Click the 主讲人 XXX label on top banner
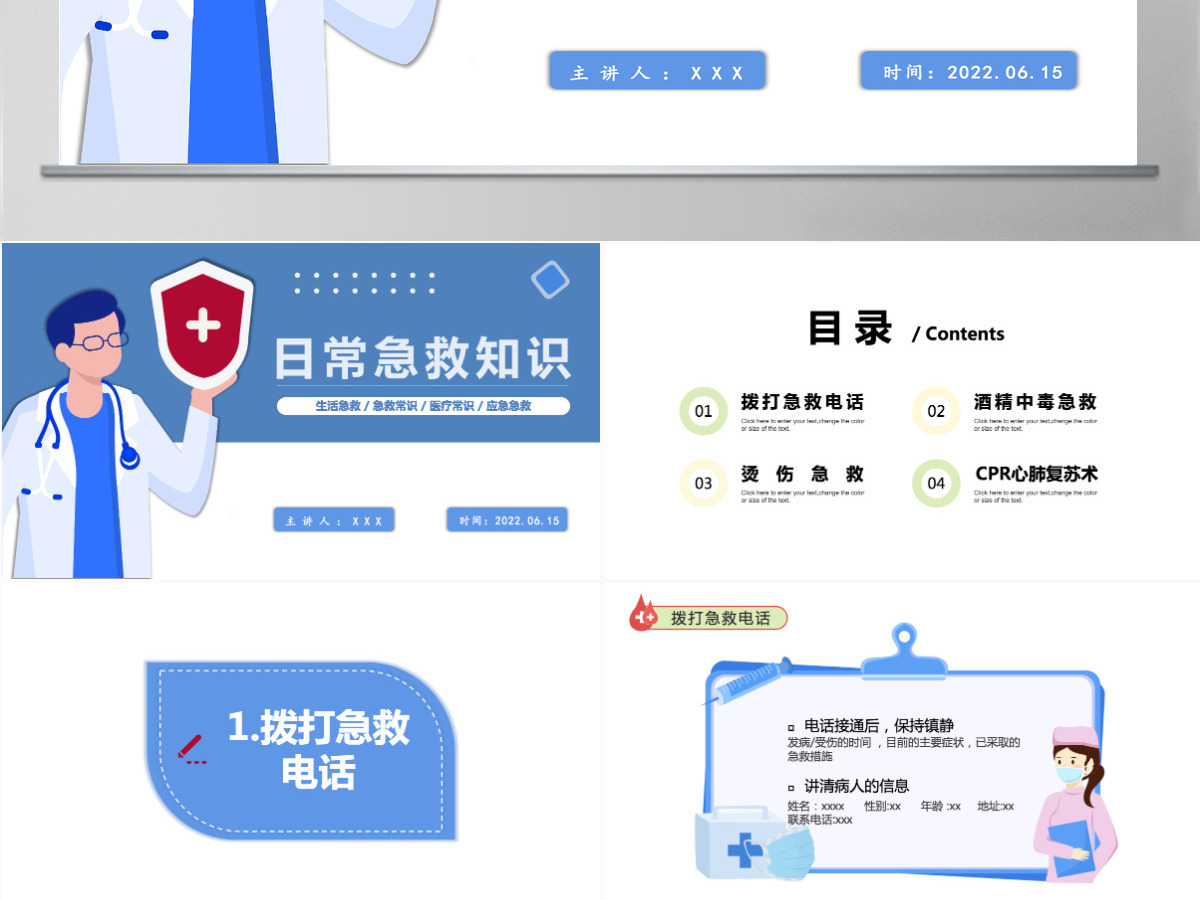Screen dimensions: 1200x900 tap(657, 72)
